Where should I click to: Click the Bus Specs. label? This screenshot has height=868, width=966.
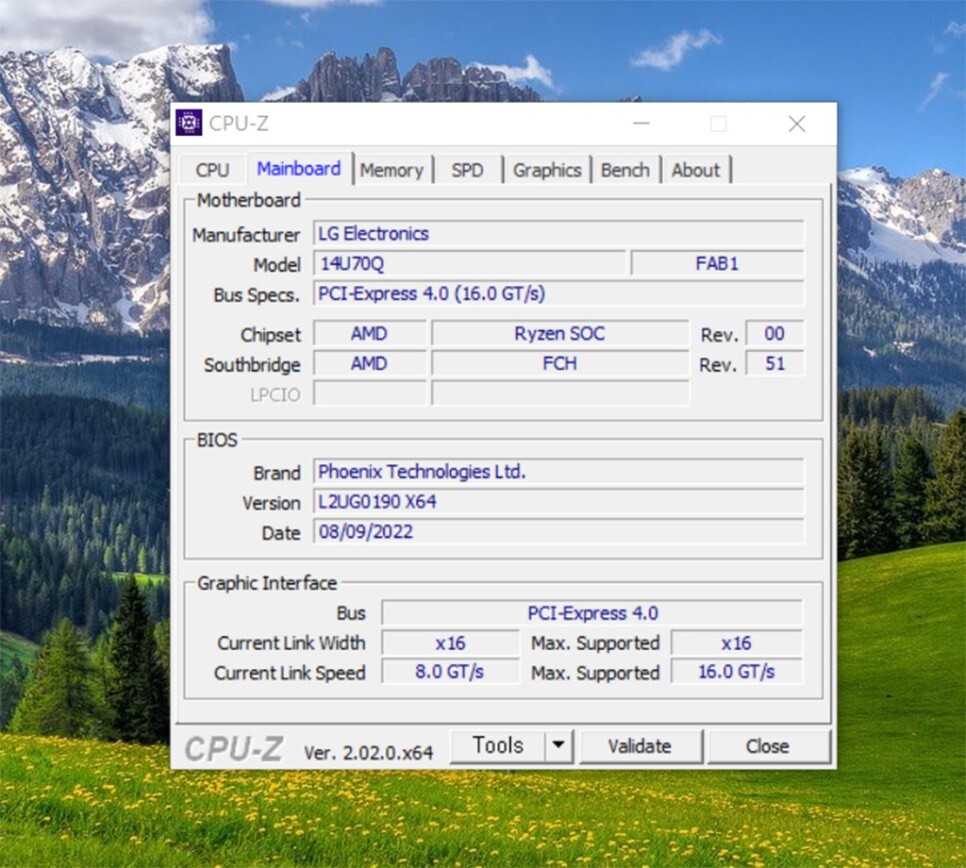(256, 296)
